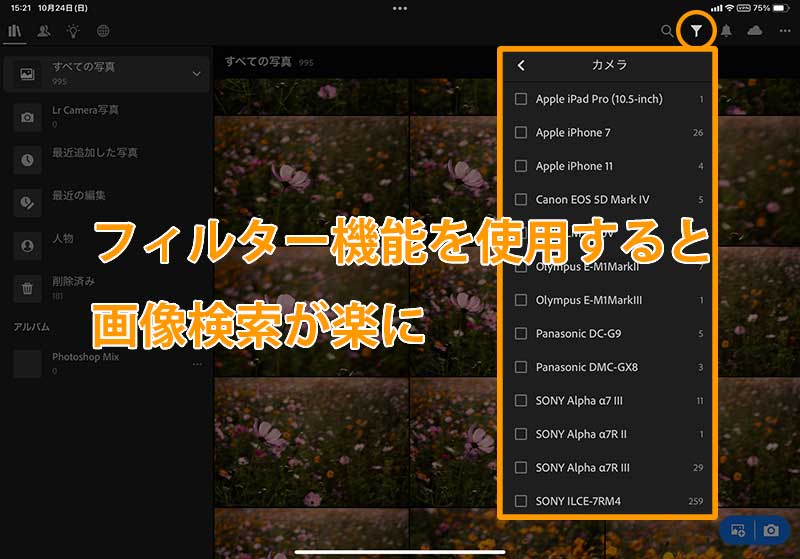Select すべての写真 in the sidebar

(x=106, y=74)
